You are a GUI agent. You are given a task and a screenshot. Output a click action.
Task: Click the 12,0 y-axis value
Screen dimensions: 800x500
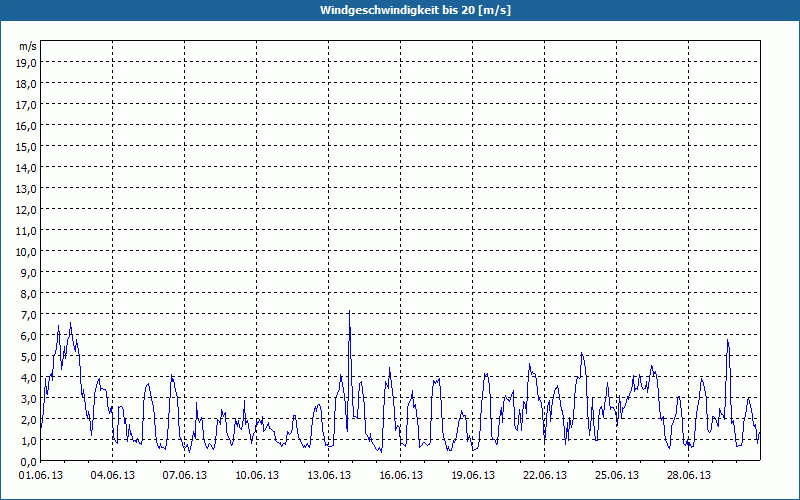click(x=27, y=210)
